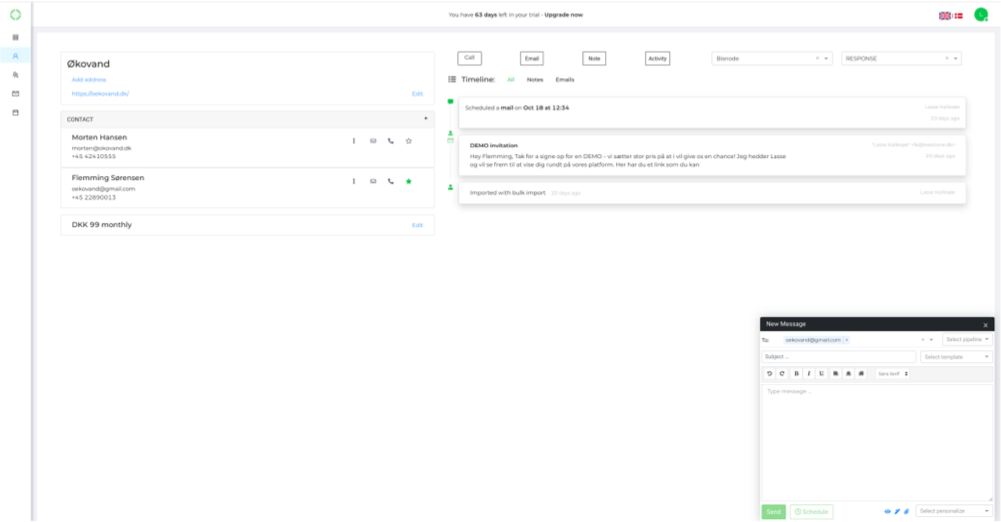Star Morten Hansen as the primary contact

408,141
